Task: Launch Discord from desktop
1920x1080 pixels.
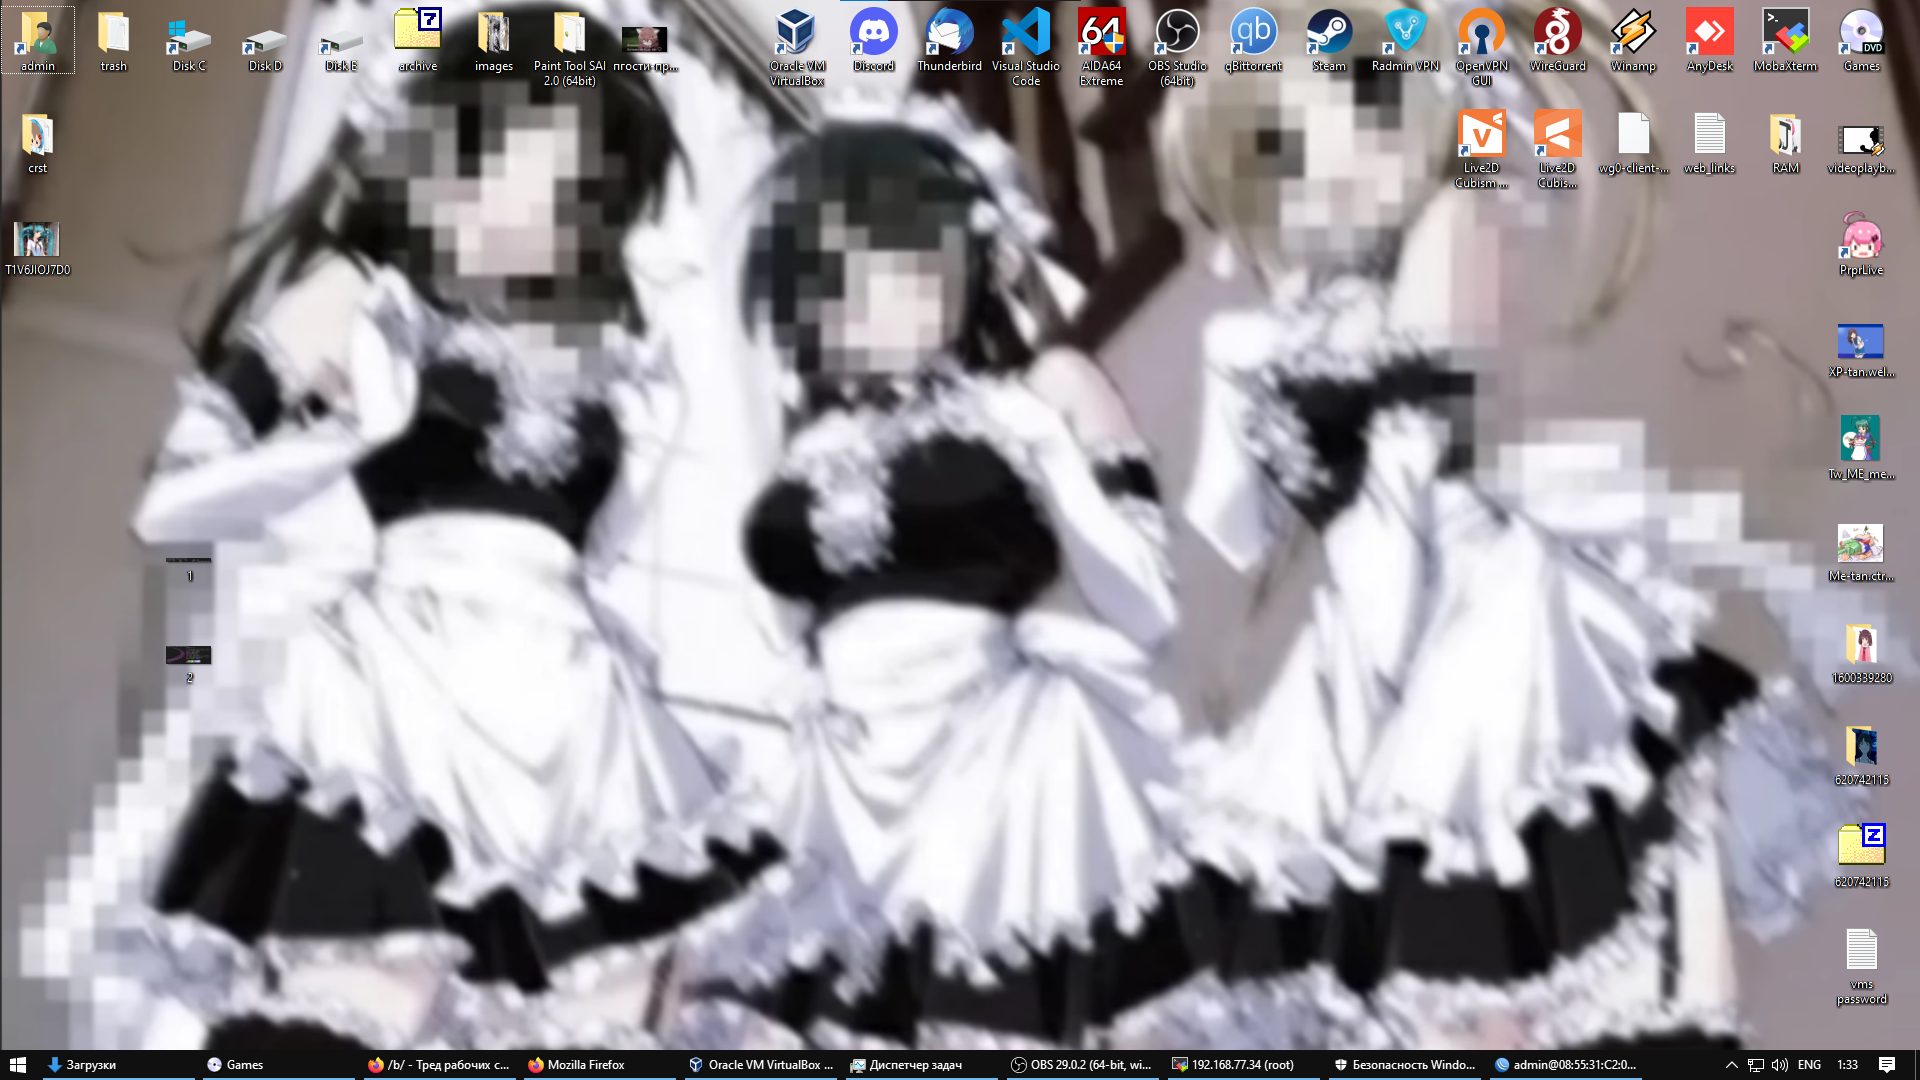Action: pos(874,40)
